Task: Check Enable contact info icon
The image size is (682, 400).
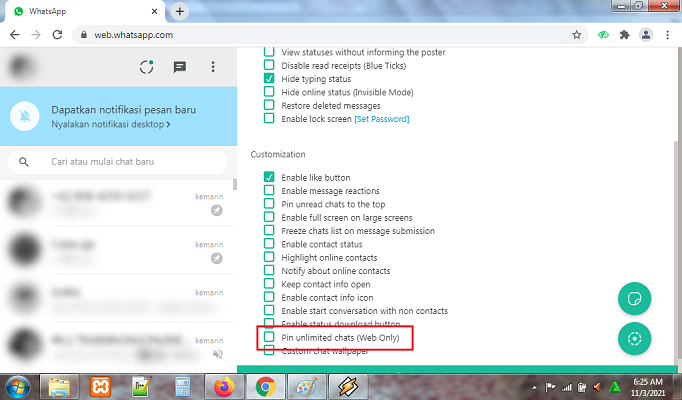Action: [x=269, y=297]
